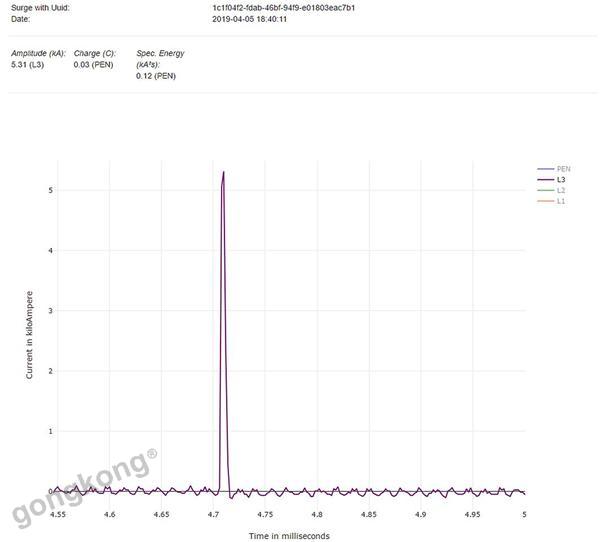Image resolution: width=600 pixels, height=542 pixels.
Task: Click the peak of the L3 surge spike
Action: point(223,172)
